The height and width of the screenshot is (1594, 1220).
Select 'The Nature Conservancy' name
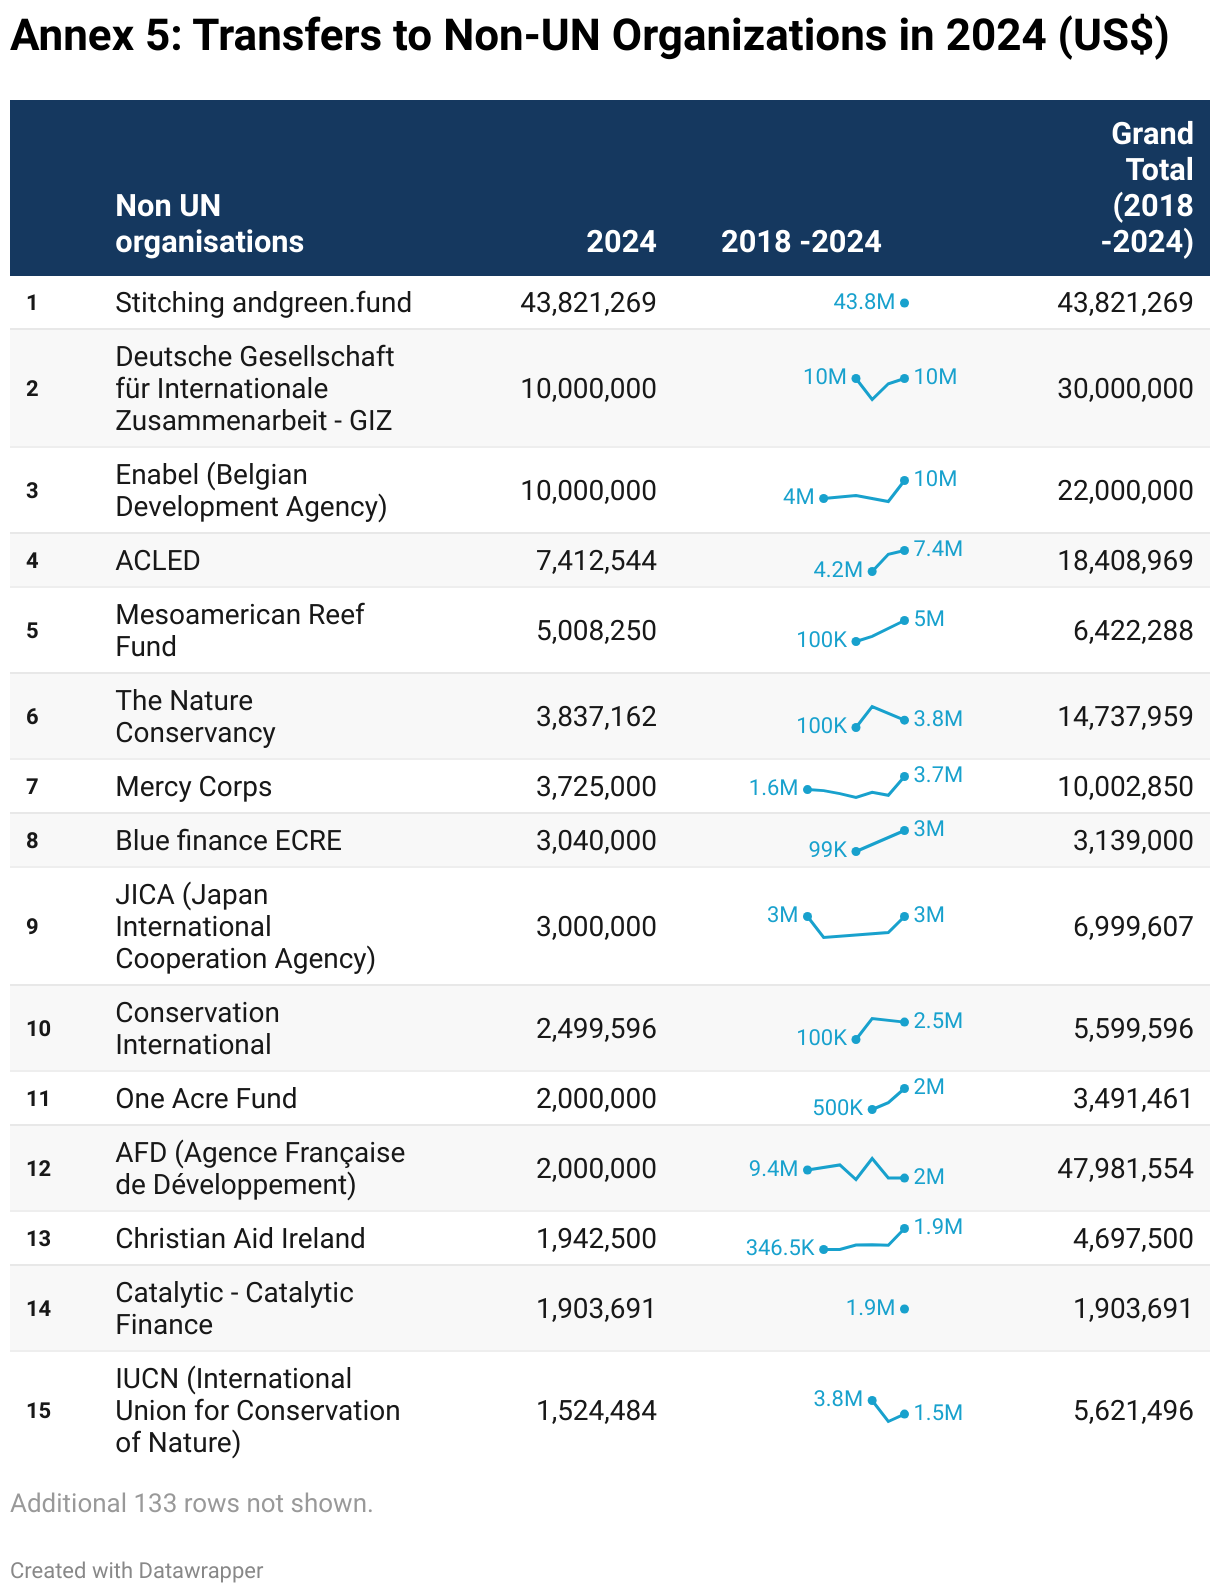(x=195, y=717)
